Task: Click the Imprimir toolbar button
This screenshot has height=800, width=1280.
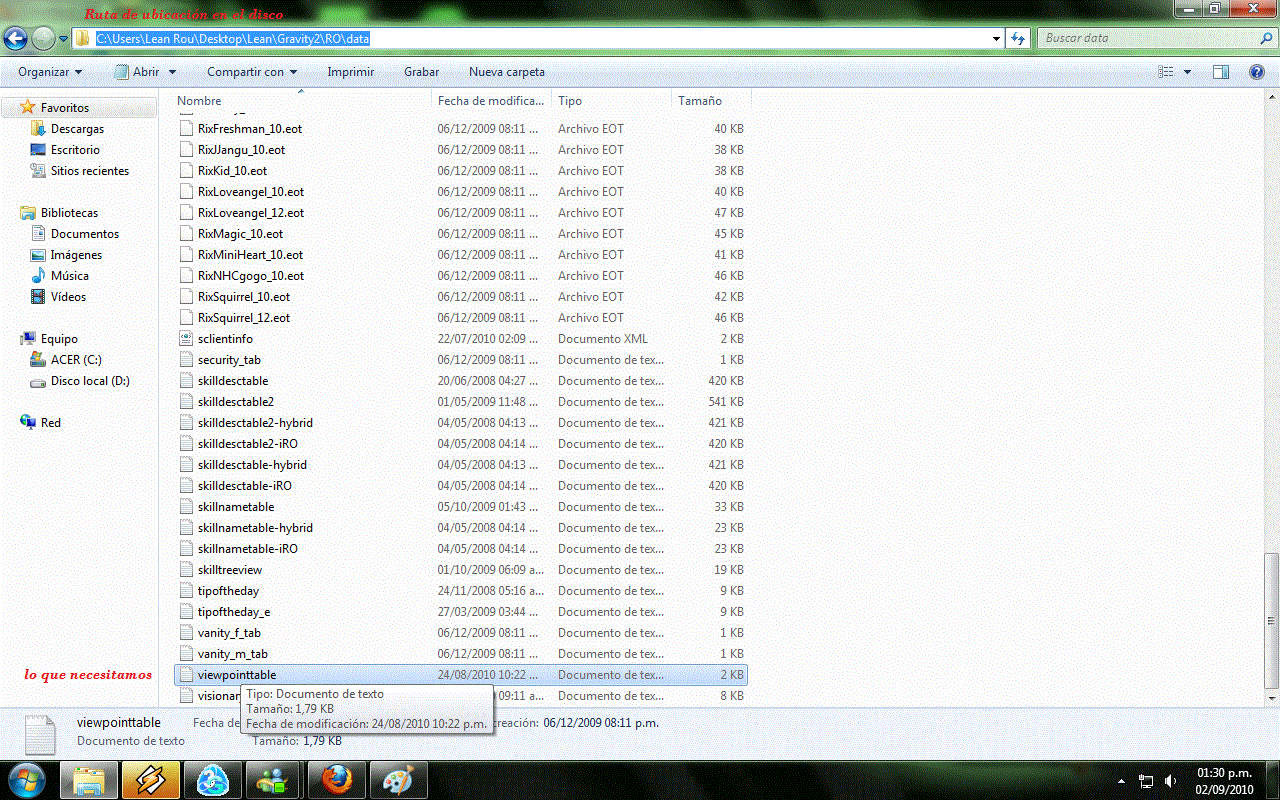Action: [350, 72]
